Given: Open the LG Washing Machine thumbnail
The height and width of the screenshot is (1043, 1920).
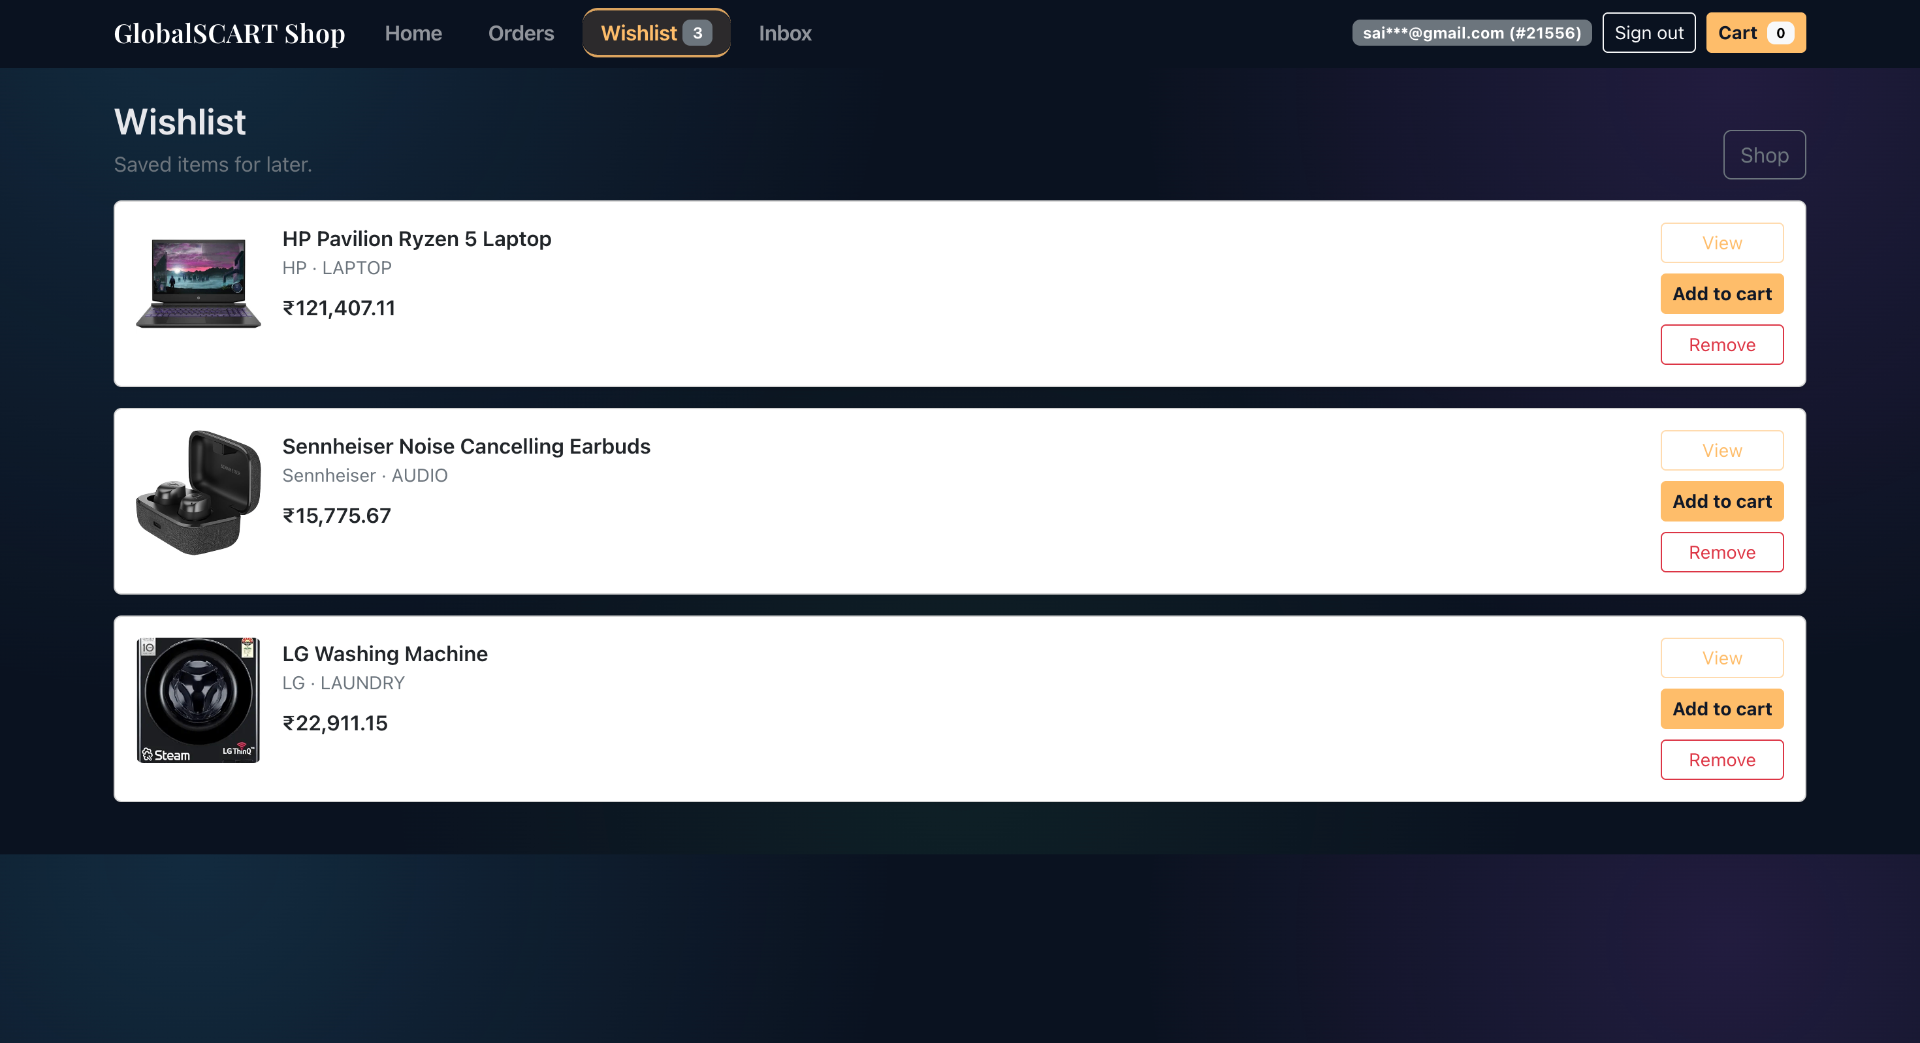Looking at the screenshot, I should pyautogui.click(x=198, y=700).
